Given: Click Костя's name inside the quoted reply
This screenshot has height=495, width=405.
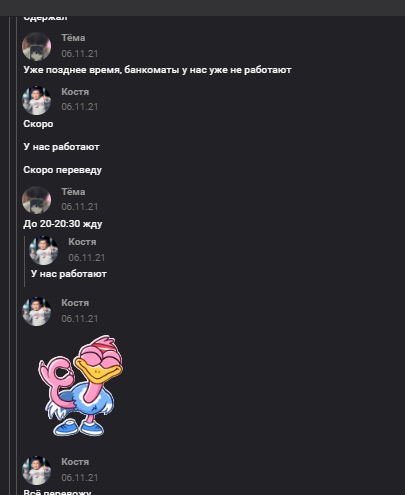Looking at the screenshot, I should click(82, 242).
